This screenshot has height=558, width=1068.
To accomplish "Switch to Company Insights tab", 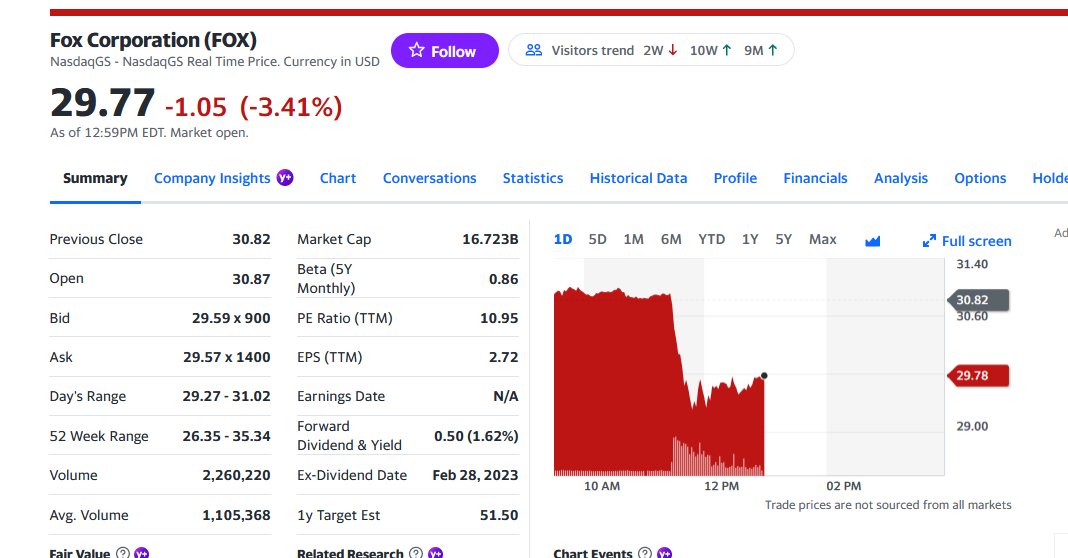I will pyautogui.click(x=212, y=179).
